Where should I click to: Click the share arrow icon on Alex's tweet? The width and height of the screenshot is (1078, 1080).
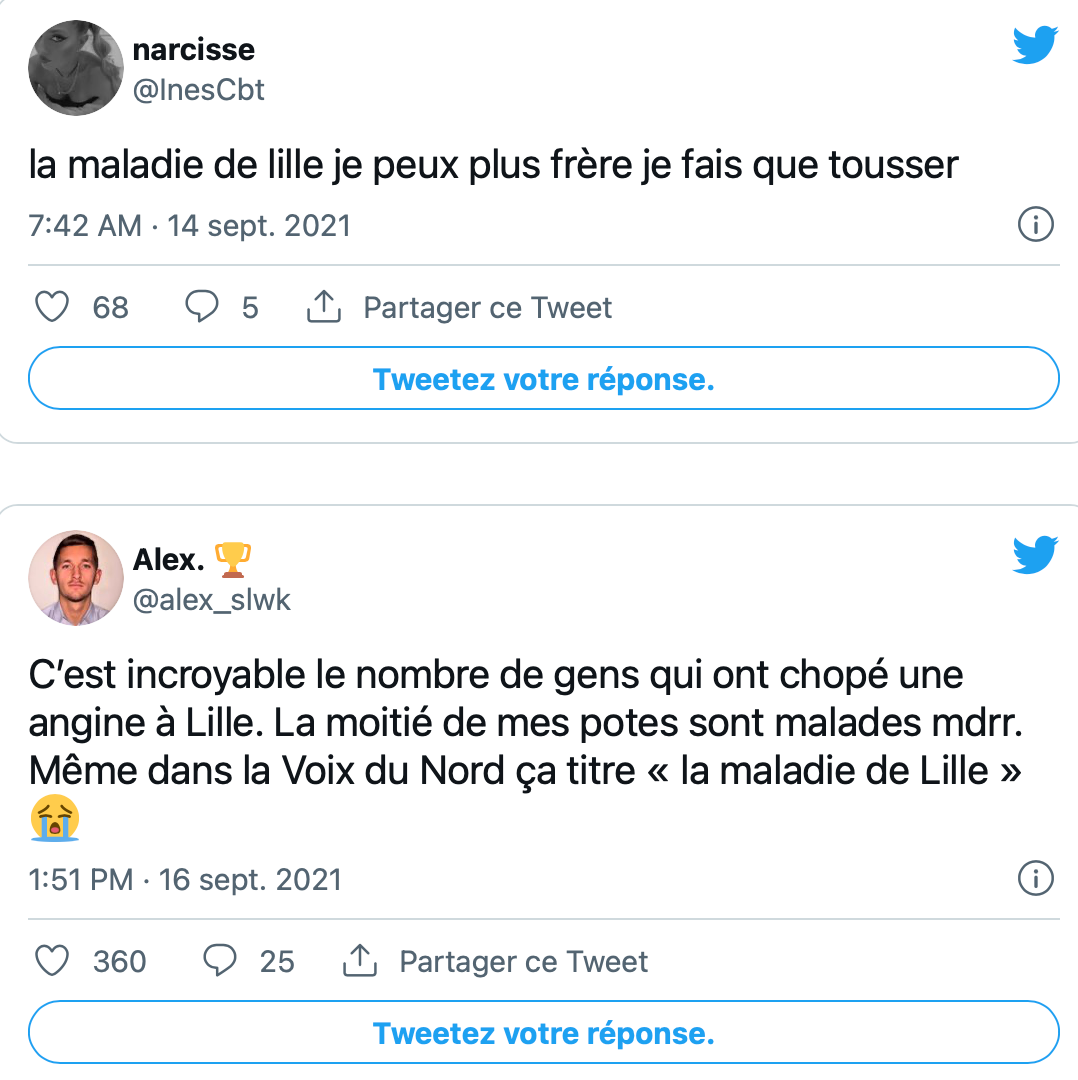(359, 961)
